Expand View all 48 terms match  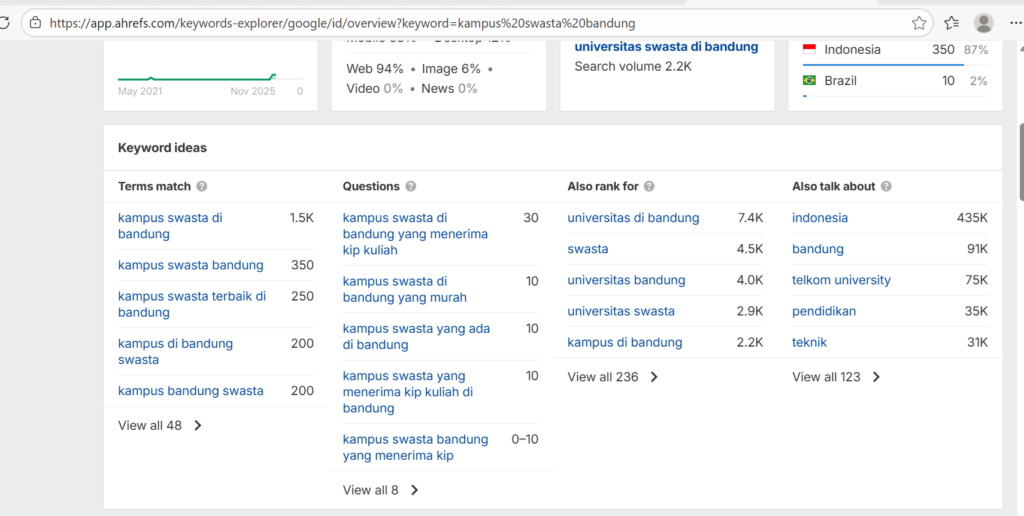pos(160,425)
